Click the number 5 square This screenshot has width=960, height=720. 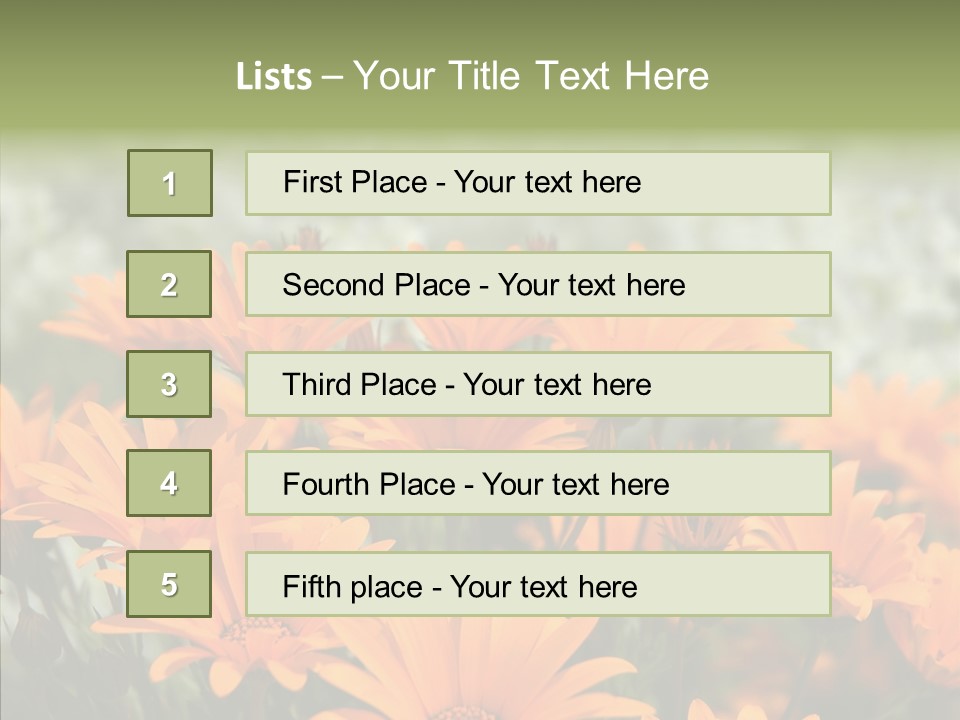click(x=169, y=584)
